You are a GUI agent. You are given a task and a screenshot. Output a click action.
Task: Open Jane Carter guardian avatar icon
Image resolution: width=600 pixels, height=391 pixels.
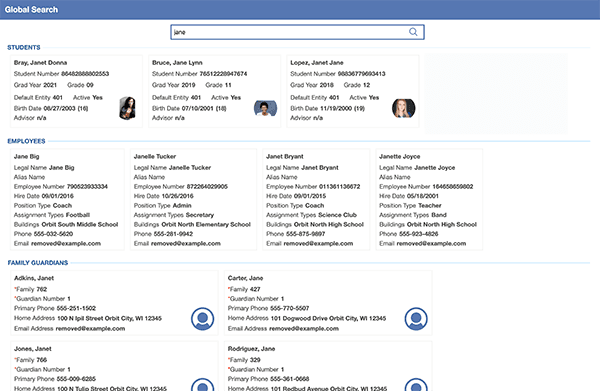tap(416, 319)
